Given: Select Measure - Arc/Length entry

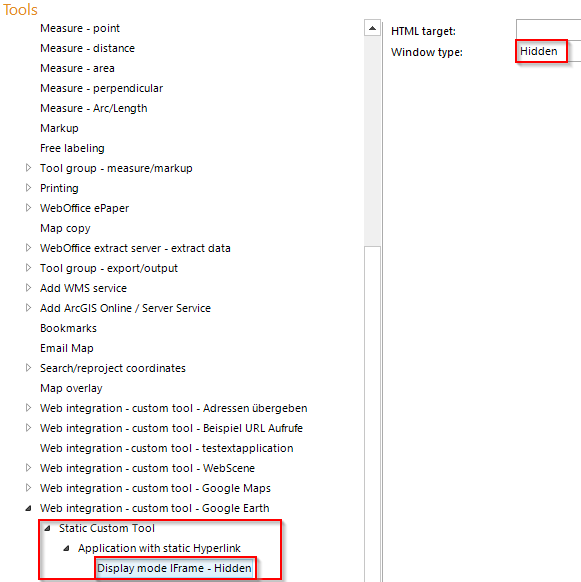Looking at the screenshot, I should (94, 108).
